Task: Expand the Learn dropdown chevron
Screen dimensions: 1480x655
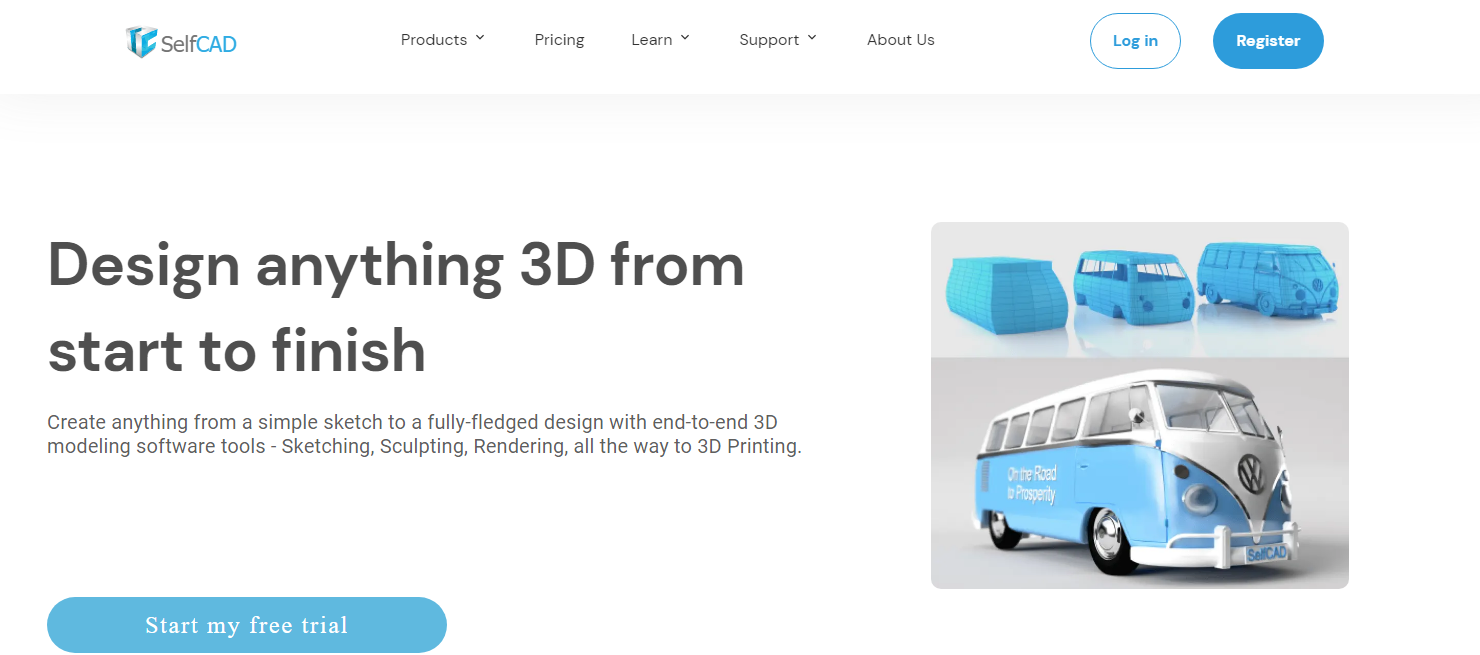Action: tap(685, 38)
